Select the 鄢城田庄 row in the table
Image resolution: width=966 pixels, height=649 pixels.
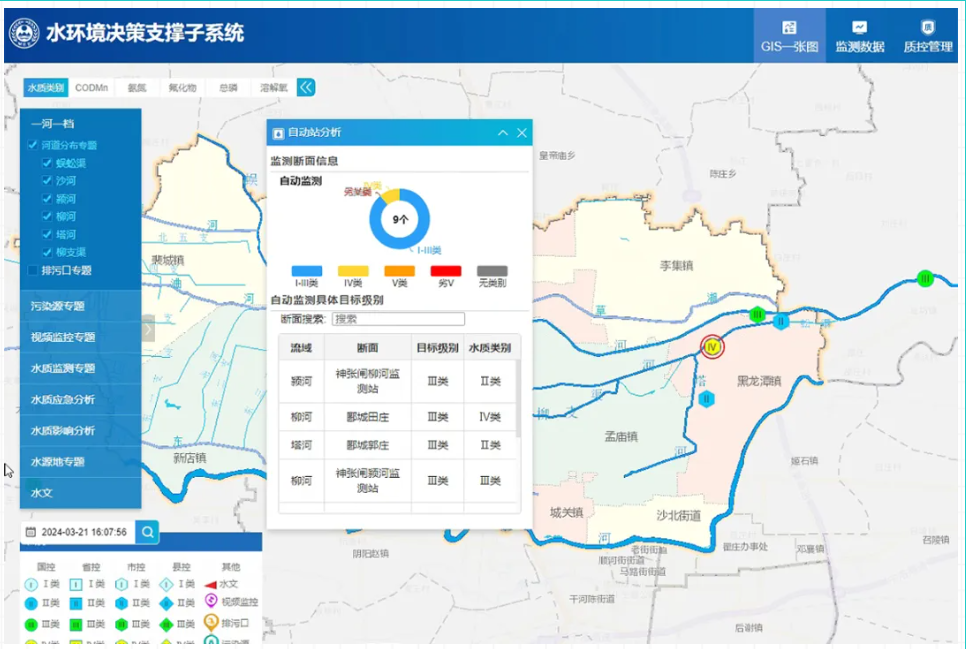367,416
